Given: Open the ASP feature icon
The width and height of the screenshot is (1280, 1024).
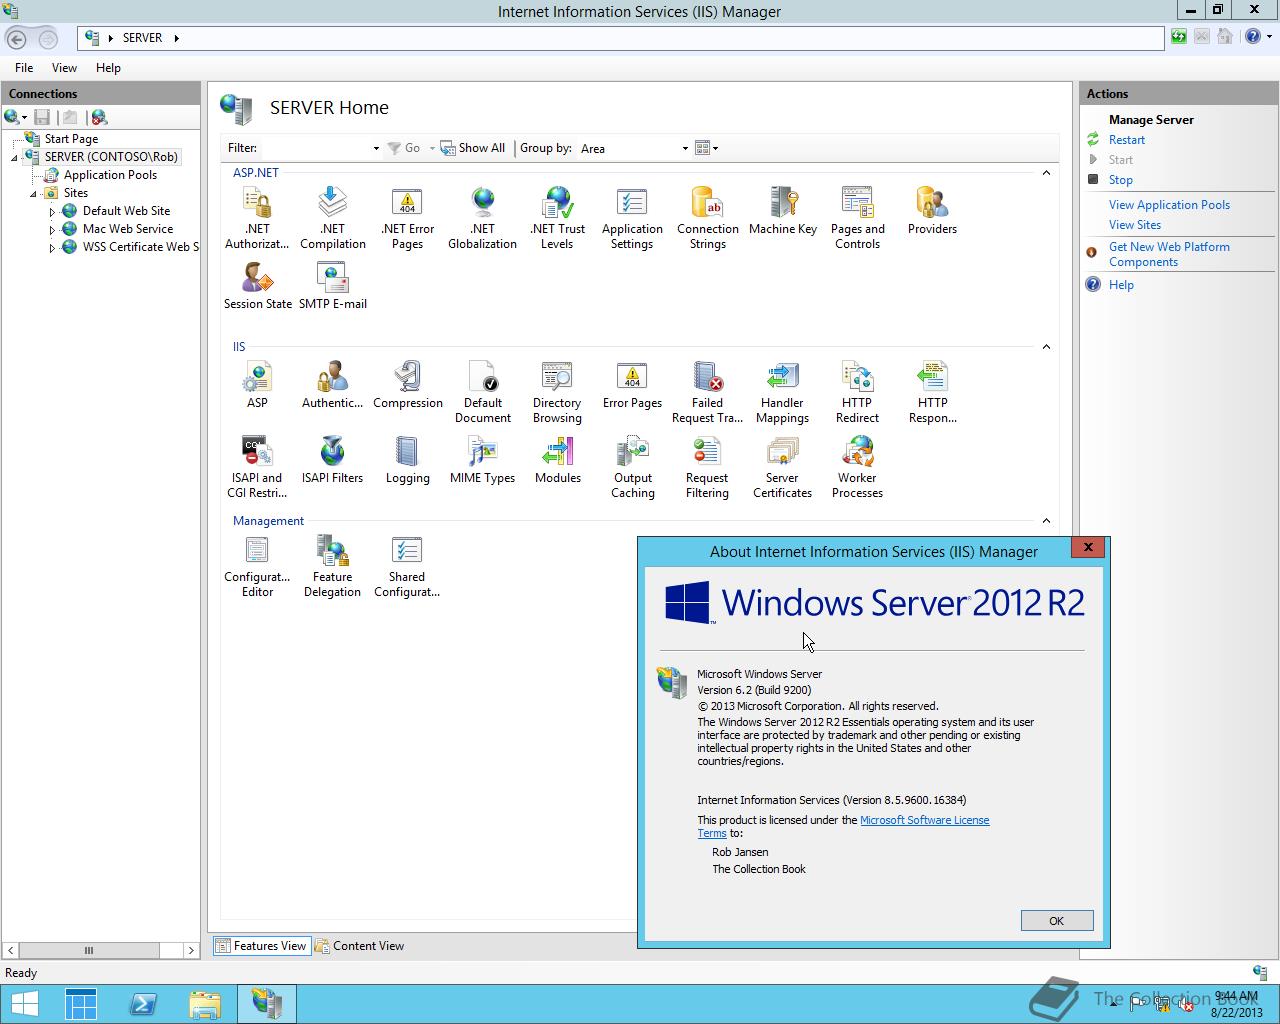Looking at the screenshot, I should coord(257,385).
